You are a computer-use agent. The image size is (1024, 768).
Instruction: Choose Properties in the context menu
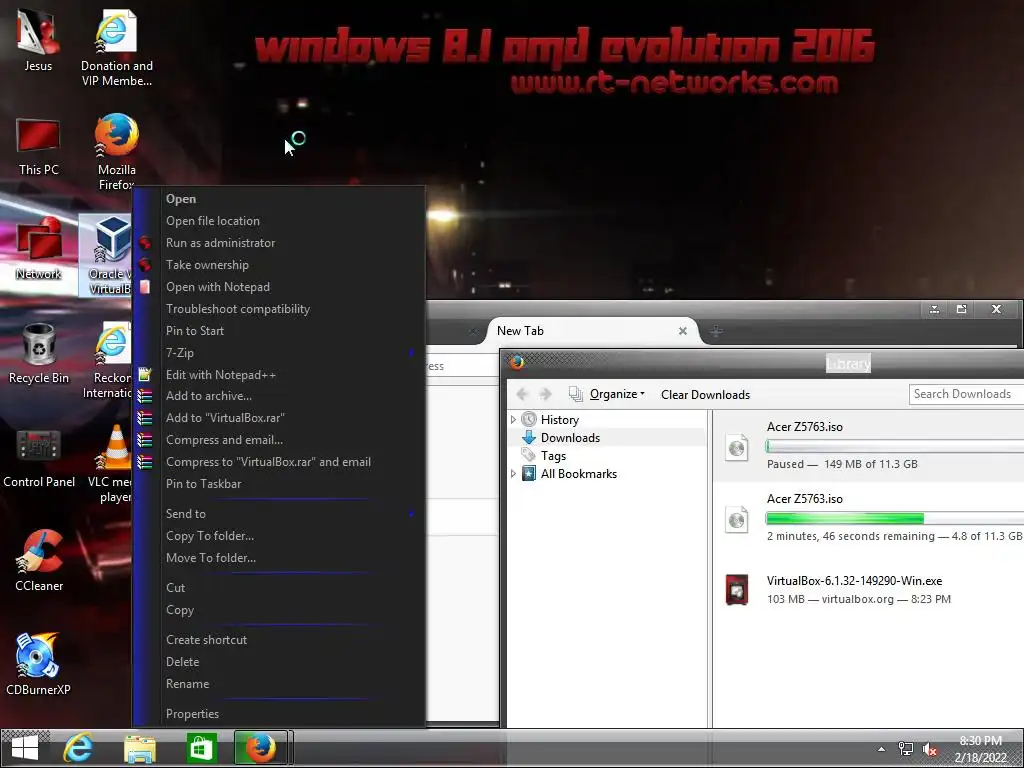click(278, 714)
